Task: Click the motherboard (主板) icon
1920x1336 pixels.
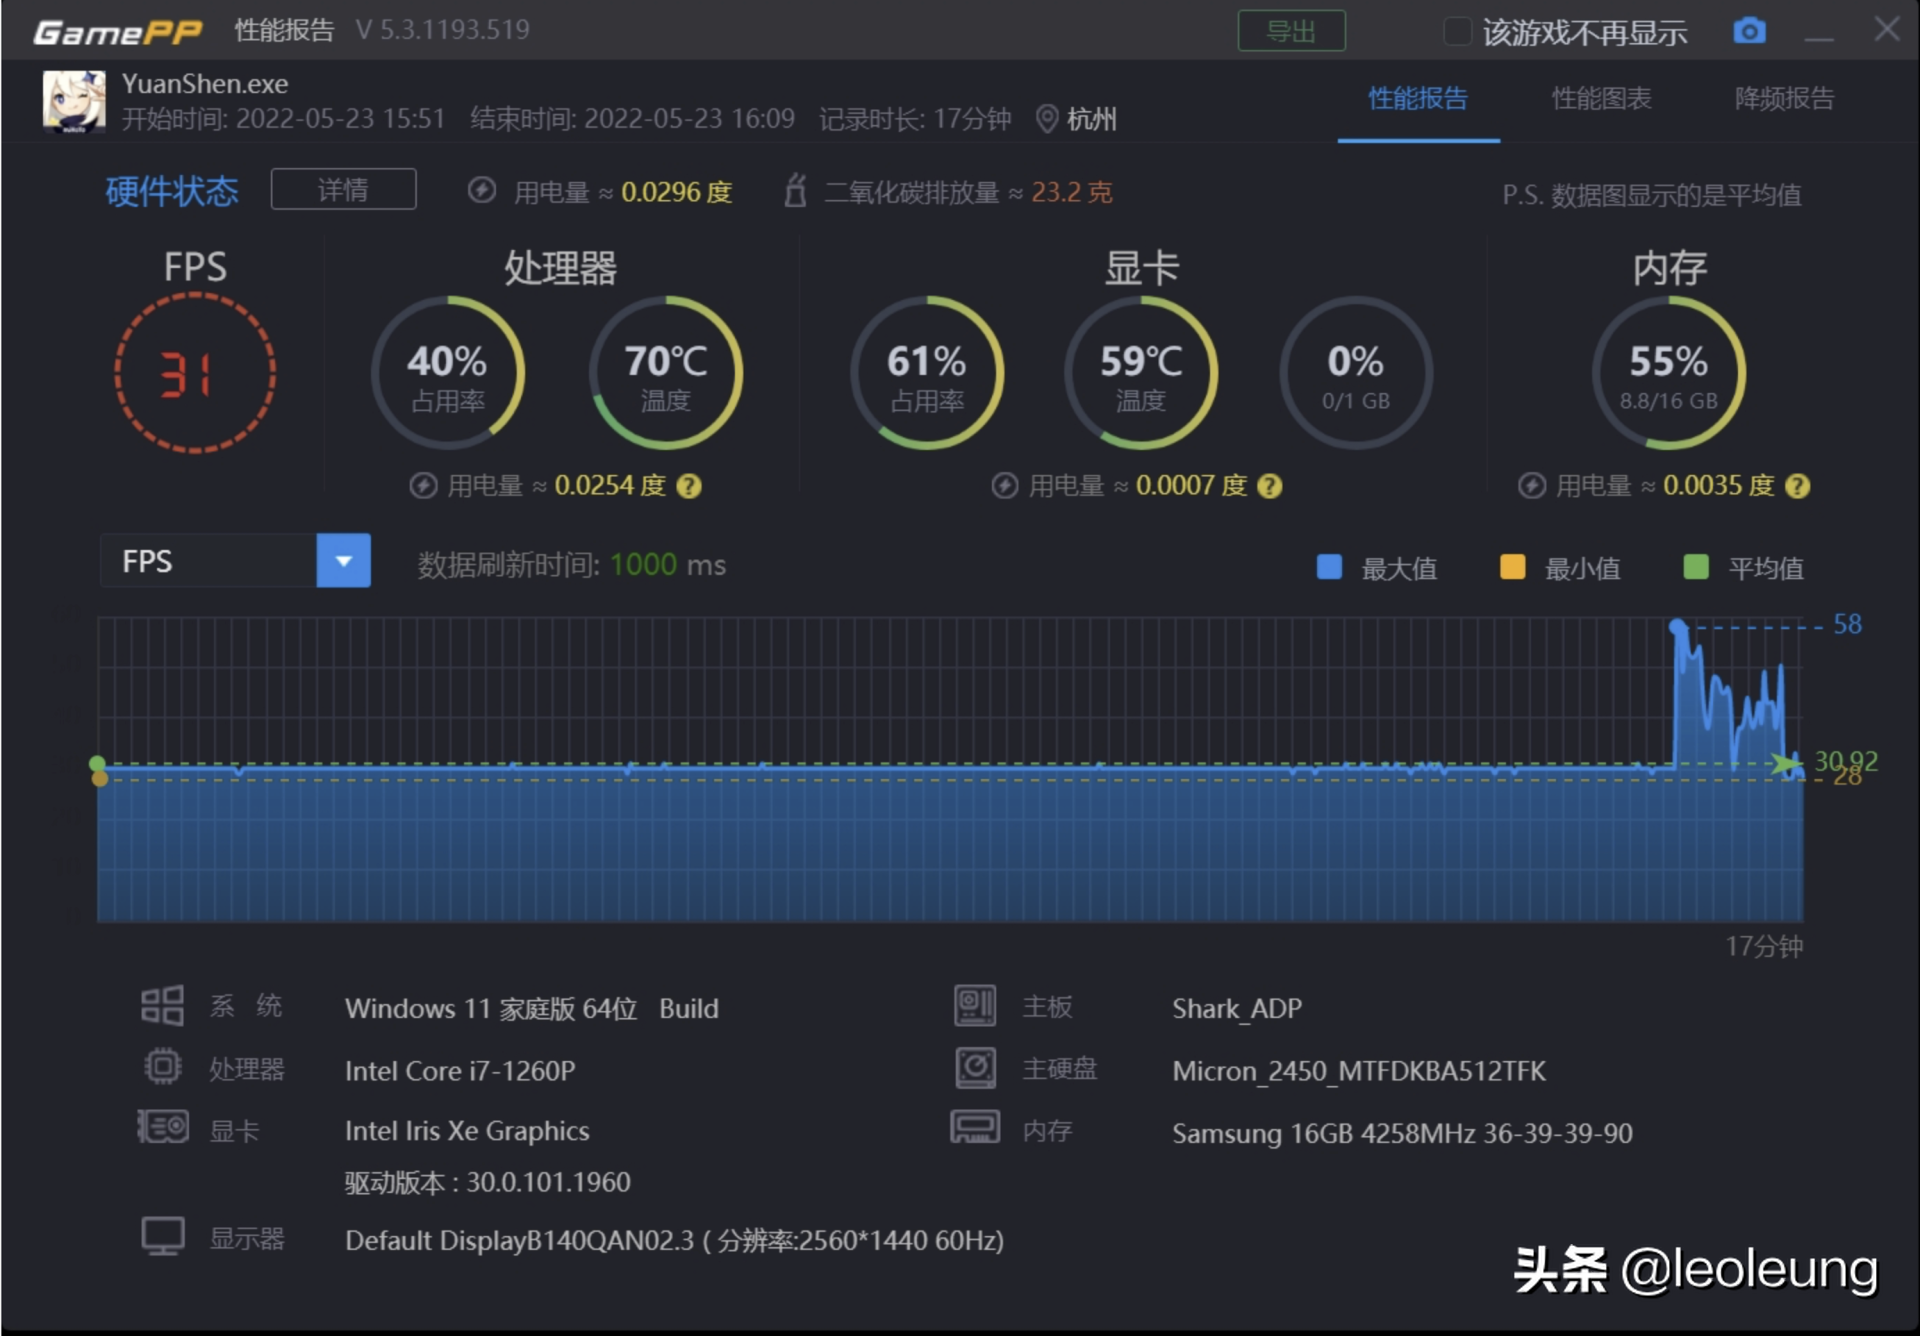Action: point(975,1006)
